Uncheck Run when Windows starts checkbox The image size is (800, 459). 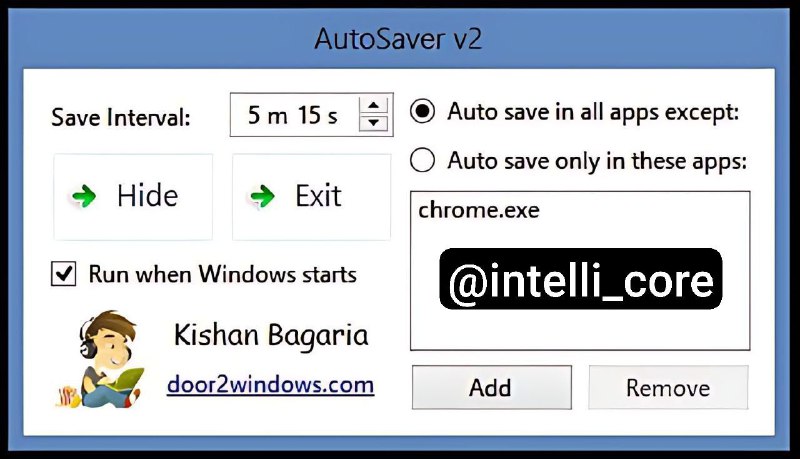(x=64, y=273)
